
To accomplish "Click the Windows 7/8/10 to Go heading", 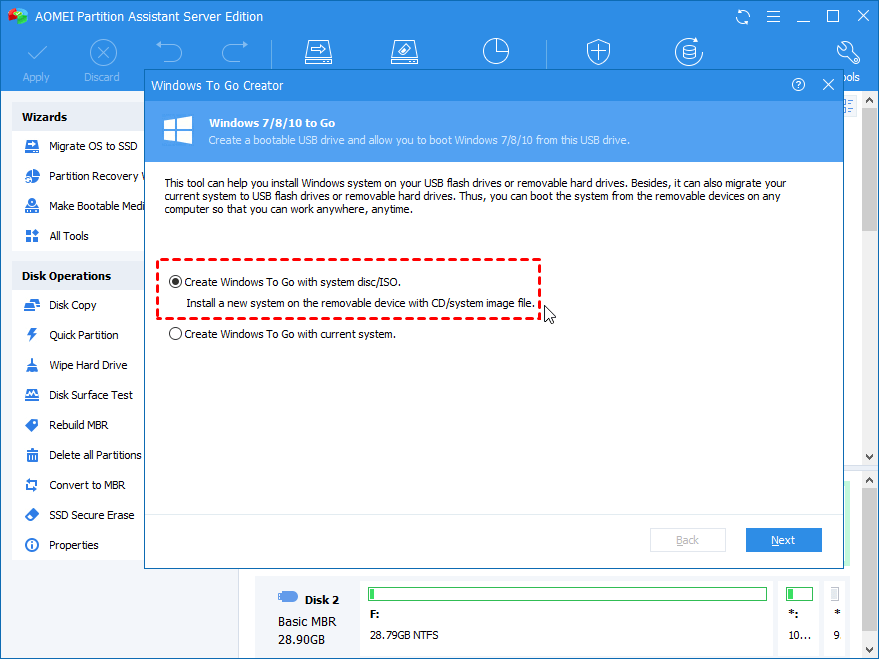I will point(272,123).
